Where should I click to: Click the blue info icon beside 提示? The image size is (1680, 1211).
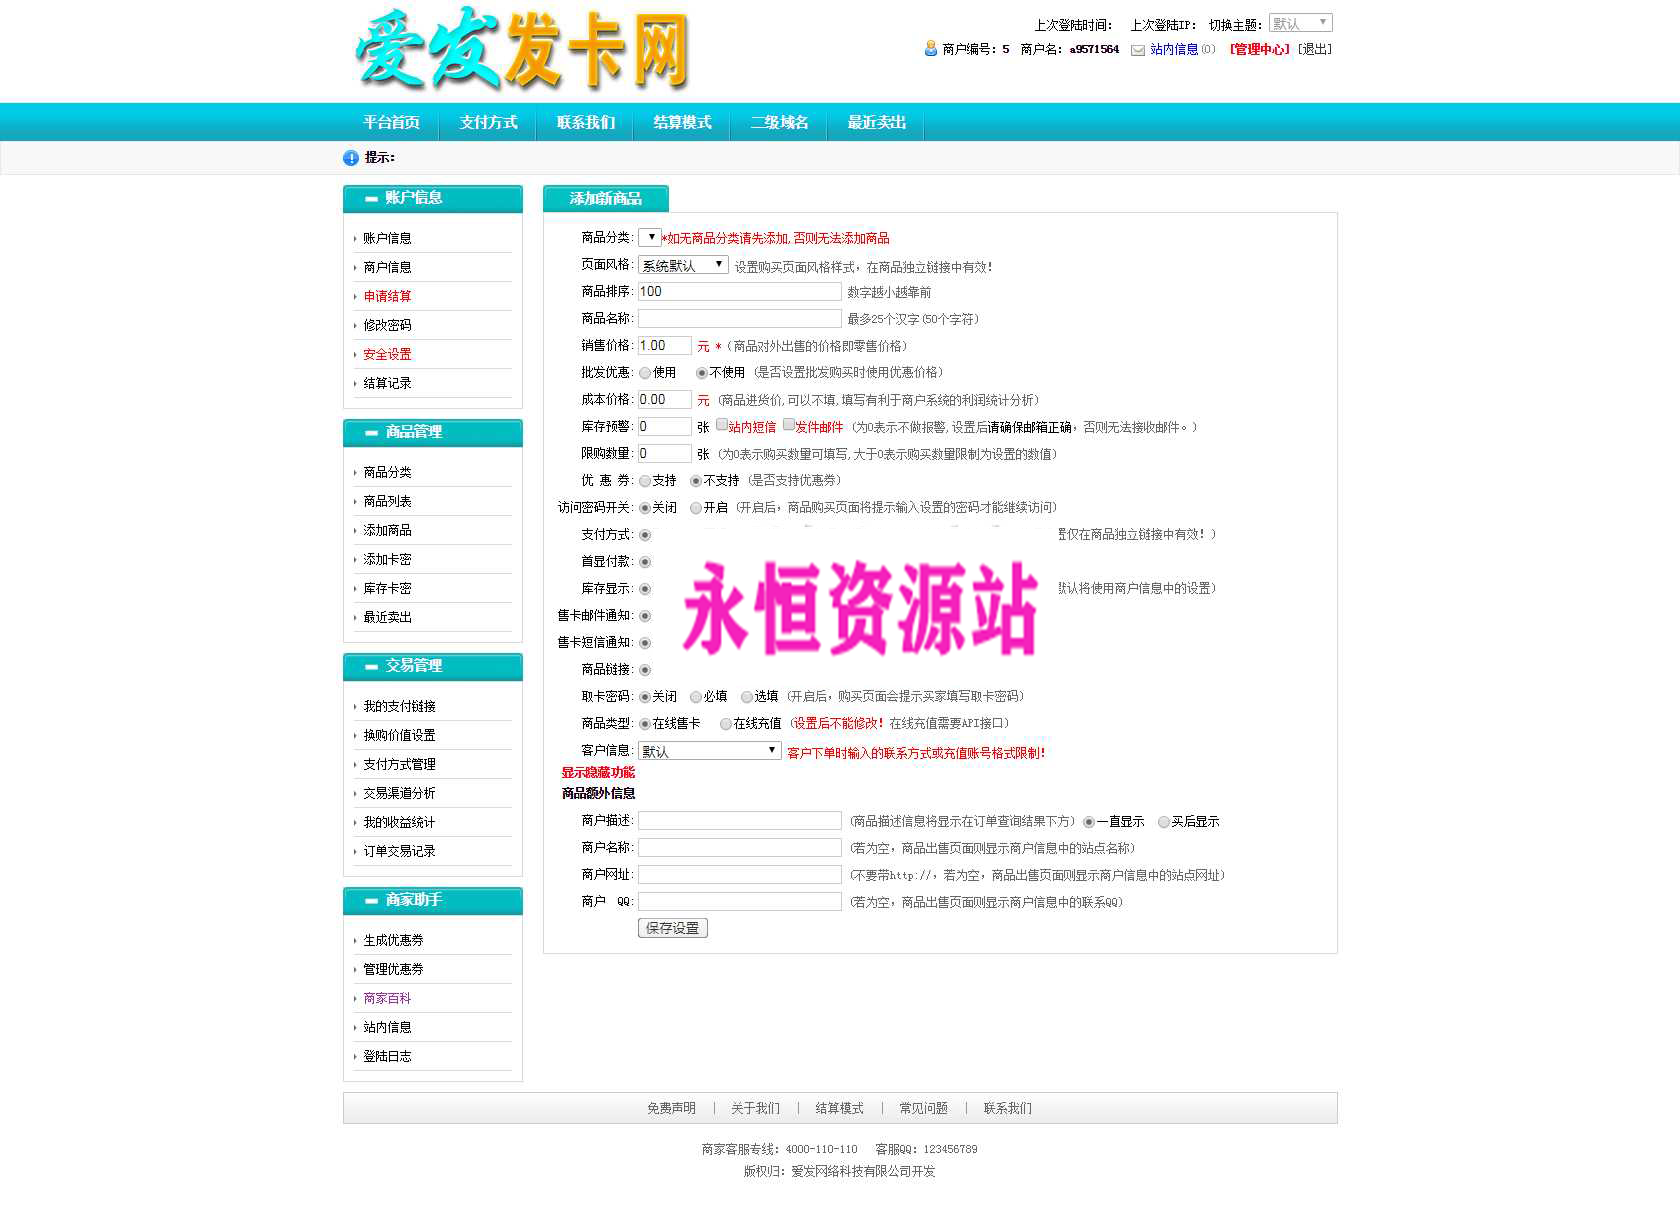tap(350, 158)
